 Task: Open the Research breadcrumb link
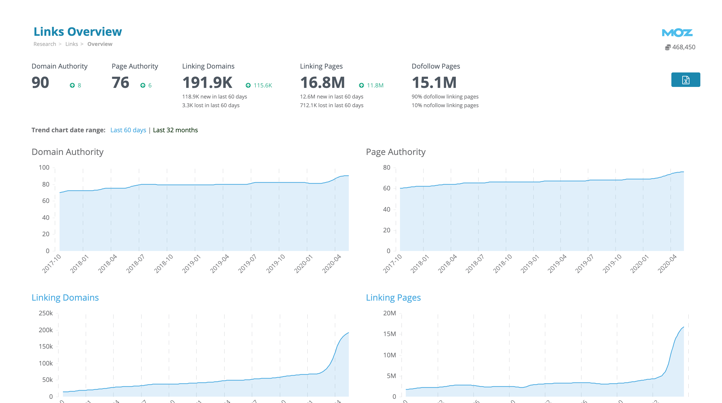tap(45, 44)
